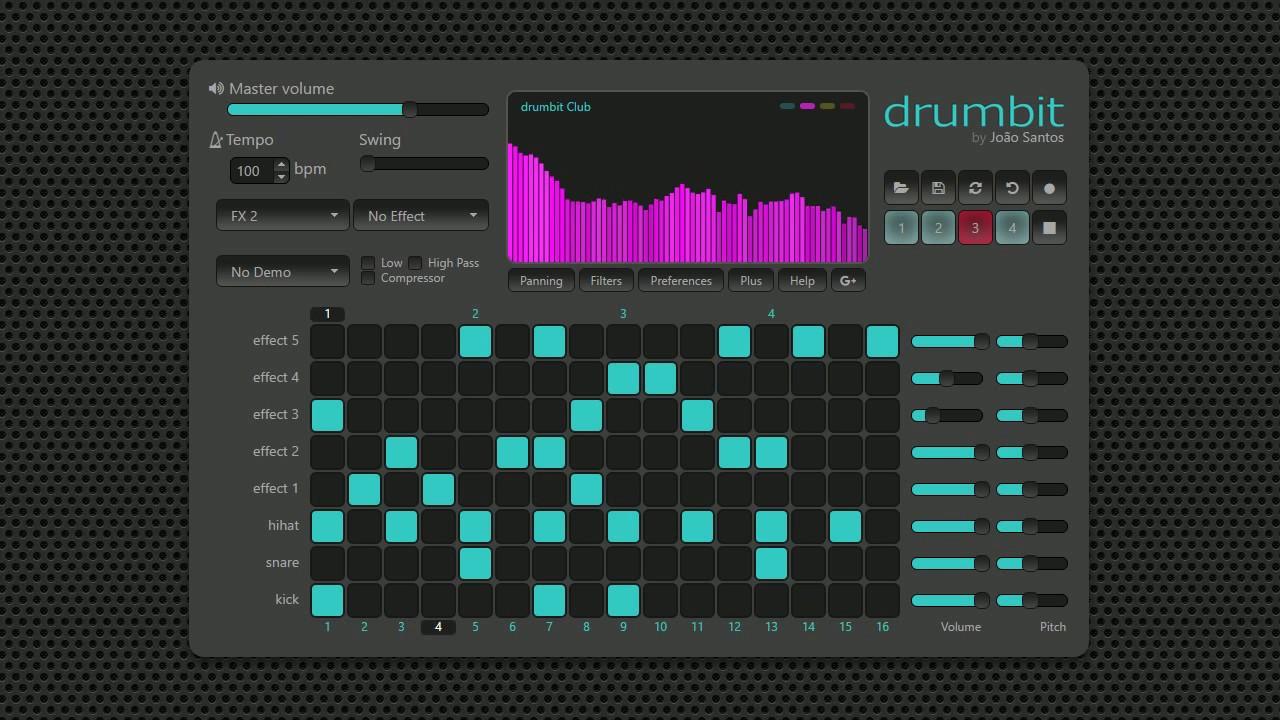Expand the No Effect dropdown
Image resolution: width=1280 pixels, height=720 pixels.
pyautogui.click(x=421, y=216)
